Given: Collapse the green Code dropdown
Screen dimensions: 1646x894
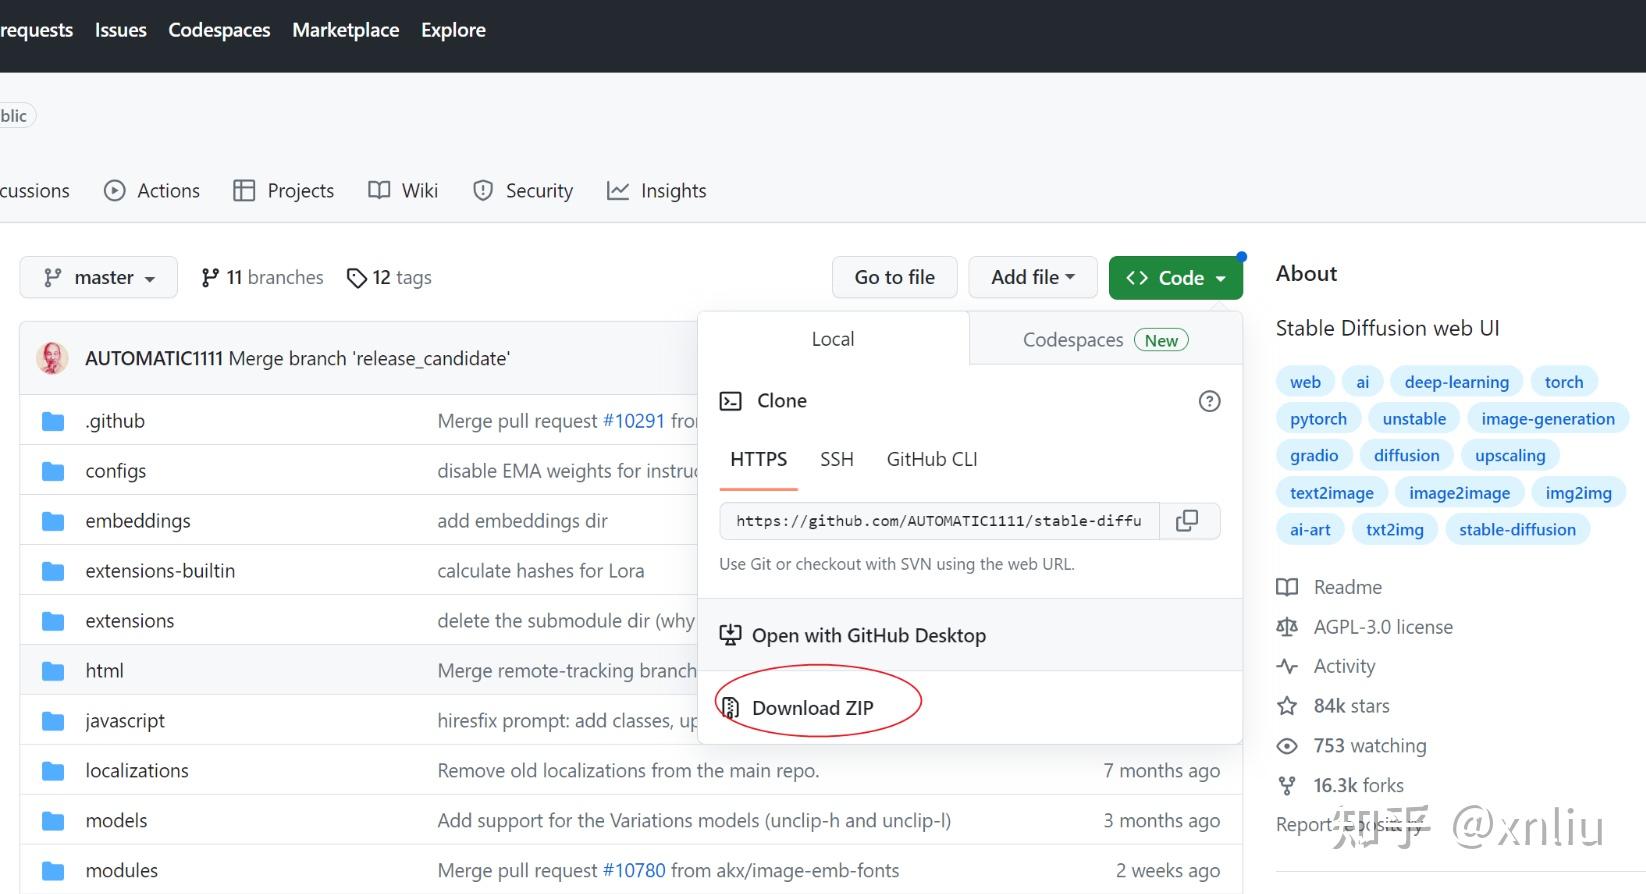Looking at the screenshot, I should [x=1175, y=278].
